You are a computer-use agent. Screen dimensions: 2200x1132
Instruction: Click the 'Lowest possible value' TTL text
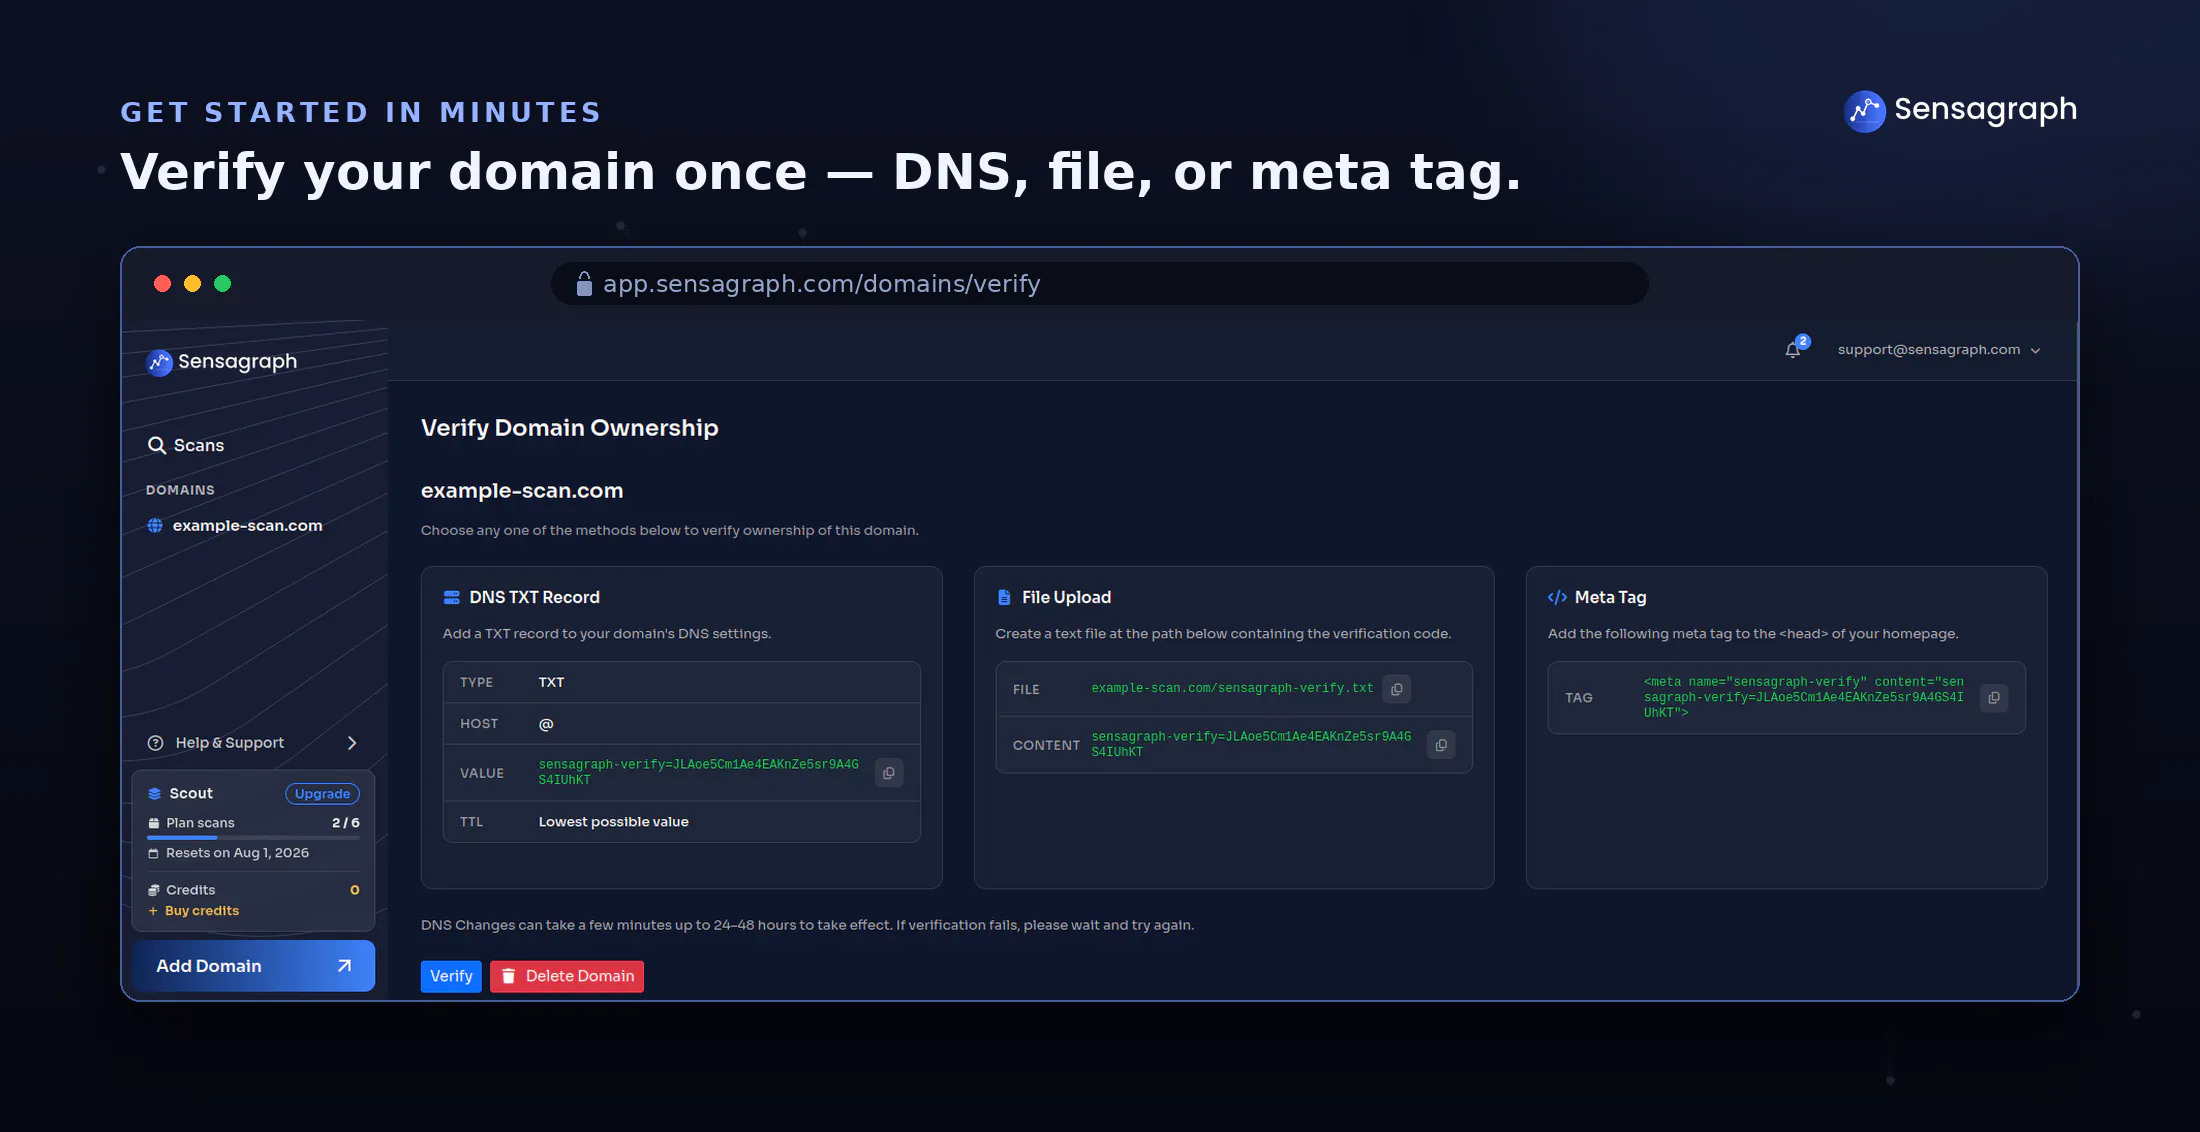pos(614,822)
